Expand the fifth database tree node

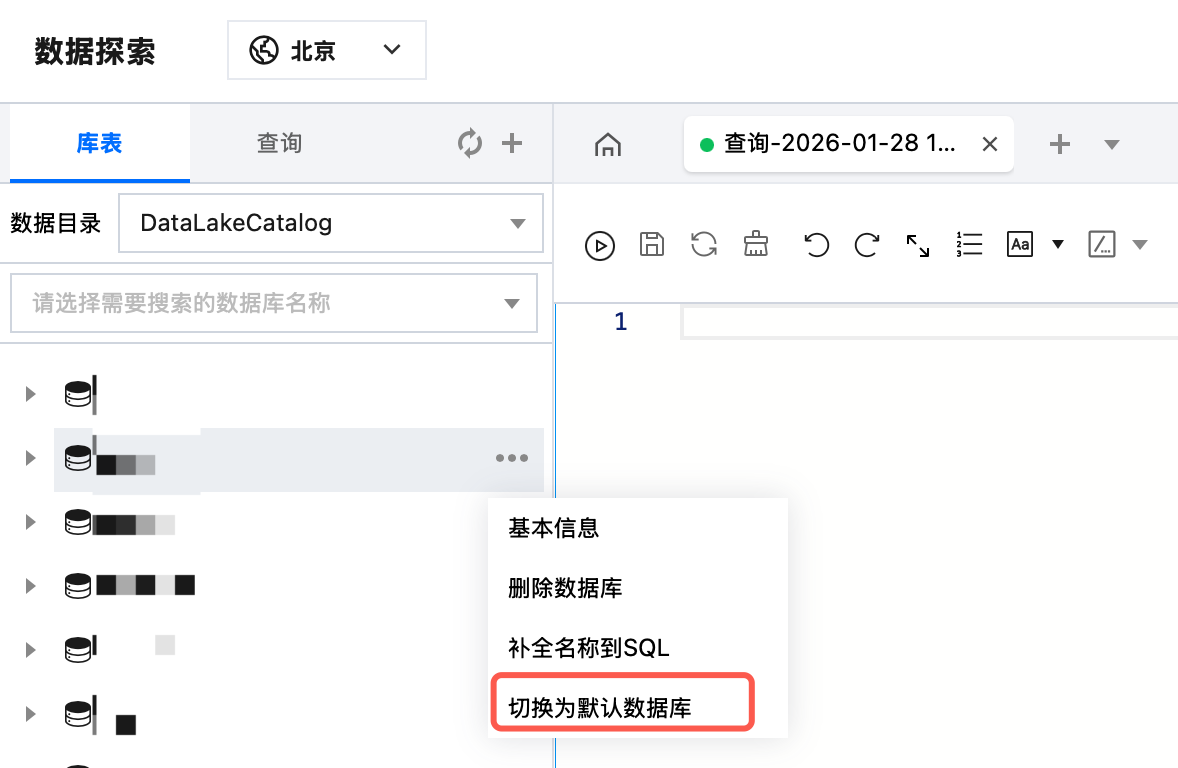click(x=30, y=649)
